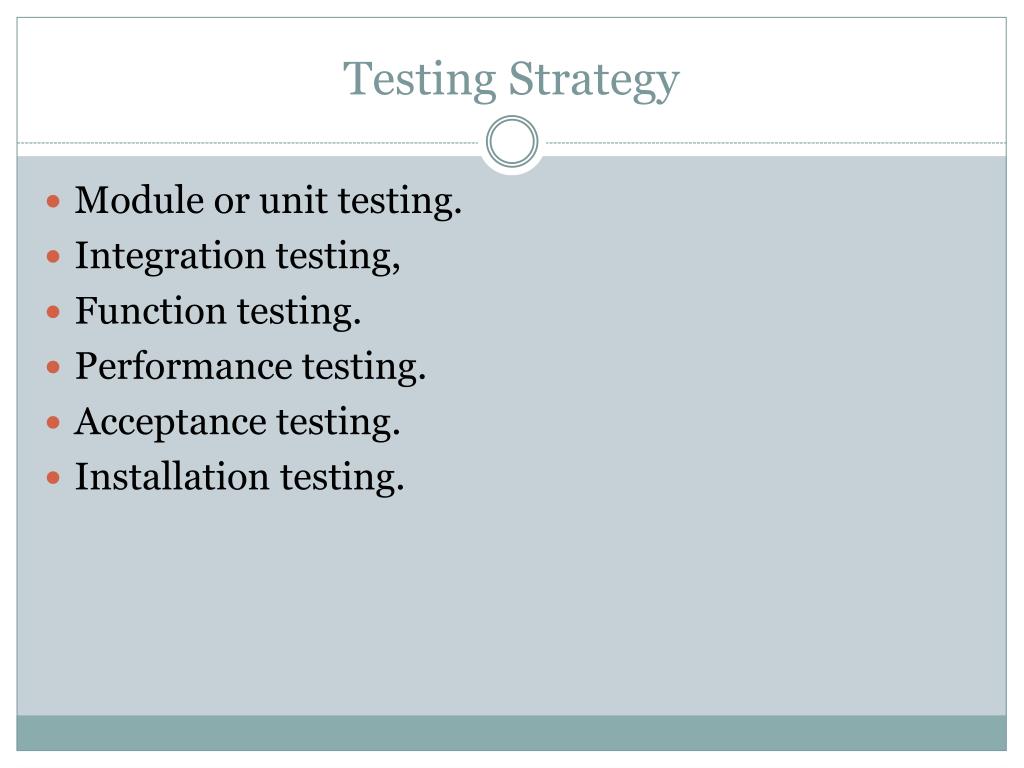
Task: Click the dotted divider line left of the circle
Action: tap(248, 142)
